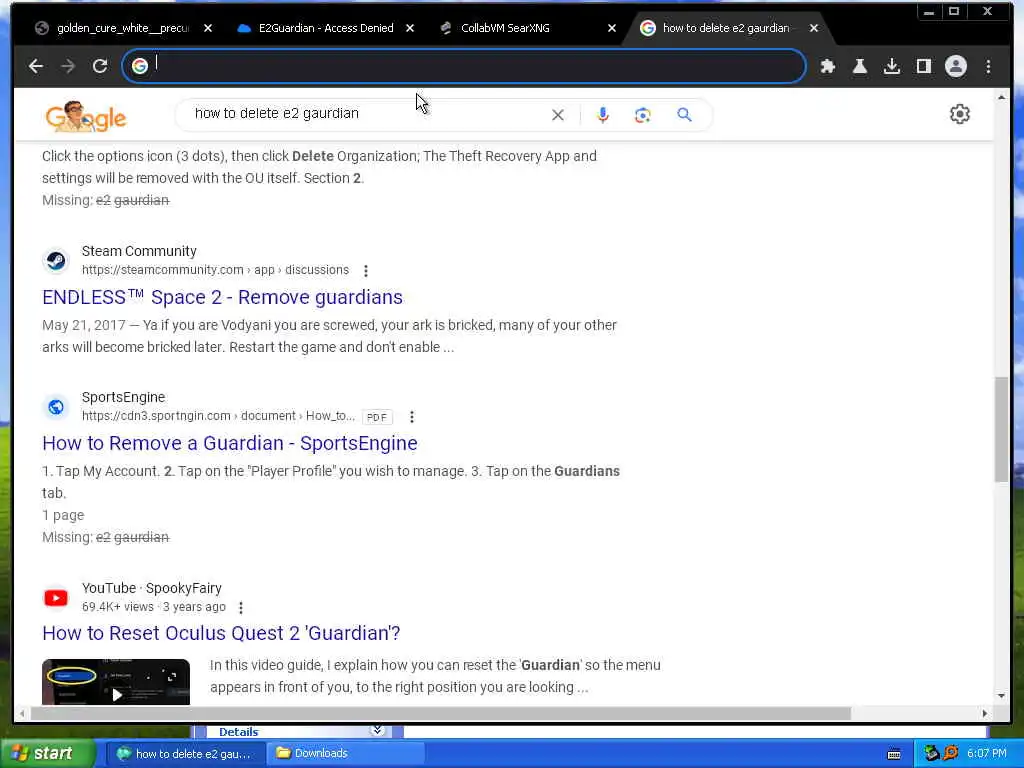
Task: Click the Google icon in address bar
Action: click(x=140, y=66)
